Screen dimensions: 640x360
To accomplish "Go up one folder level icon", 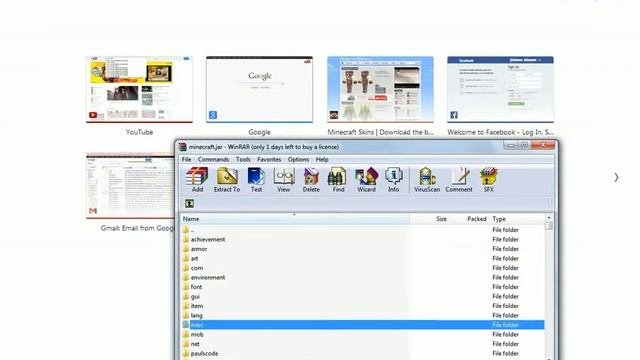I will click(189, 203).
